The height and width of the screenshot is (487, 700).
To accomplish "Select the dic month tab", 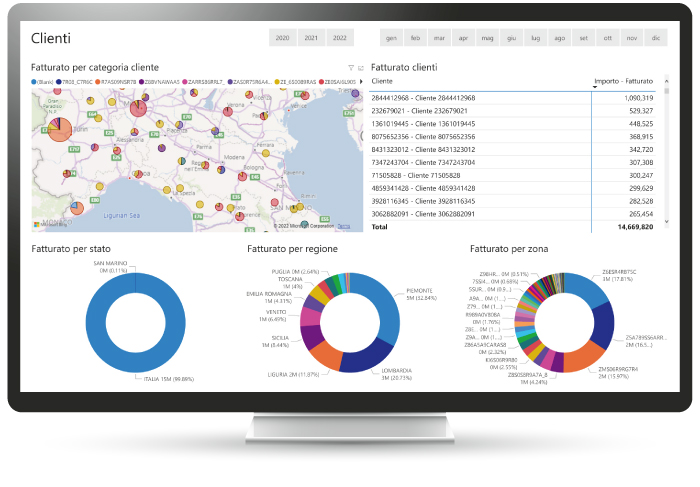I will coord(656,38).
